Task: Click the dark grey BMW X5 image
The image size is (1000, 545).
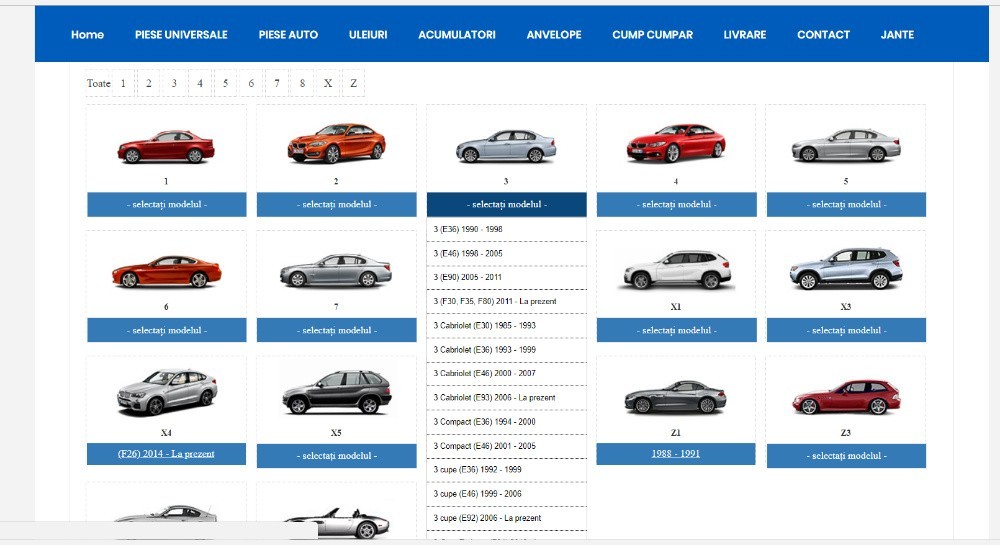Action: tap(336, 392)
